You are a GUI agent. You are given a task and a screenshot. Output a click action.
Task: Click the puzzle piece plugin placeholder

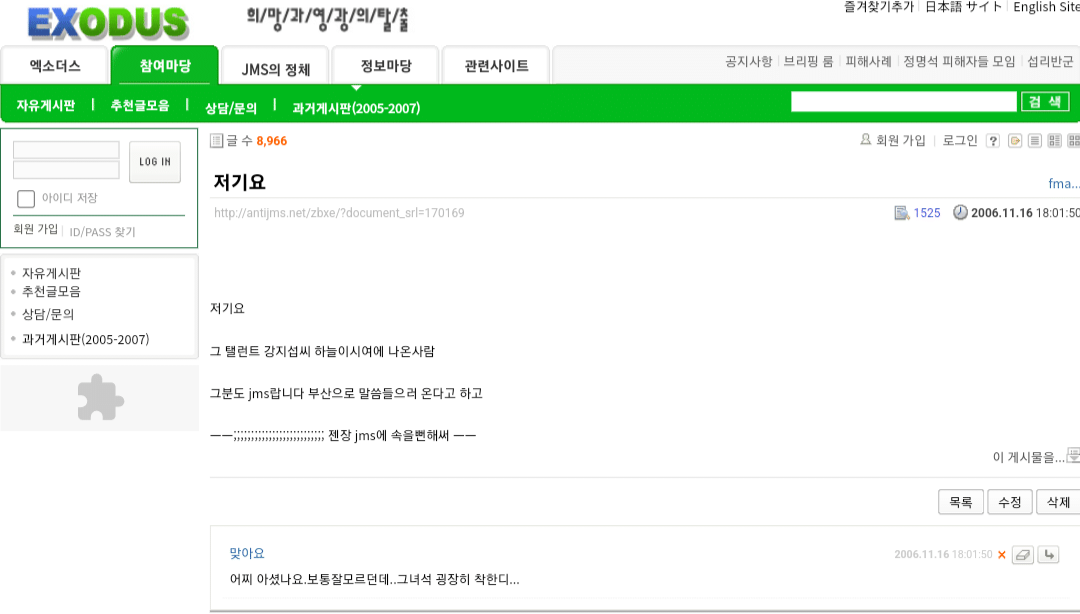point(101,398)
